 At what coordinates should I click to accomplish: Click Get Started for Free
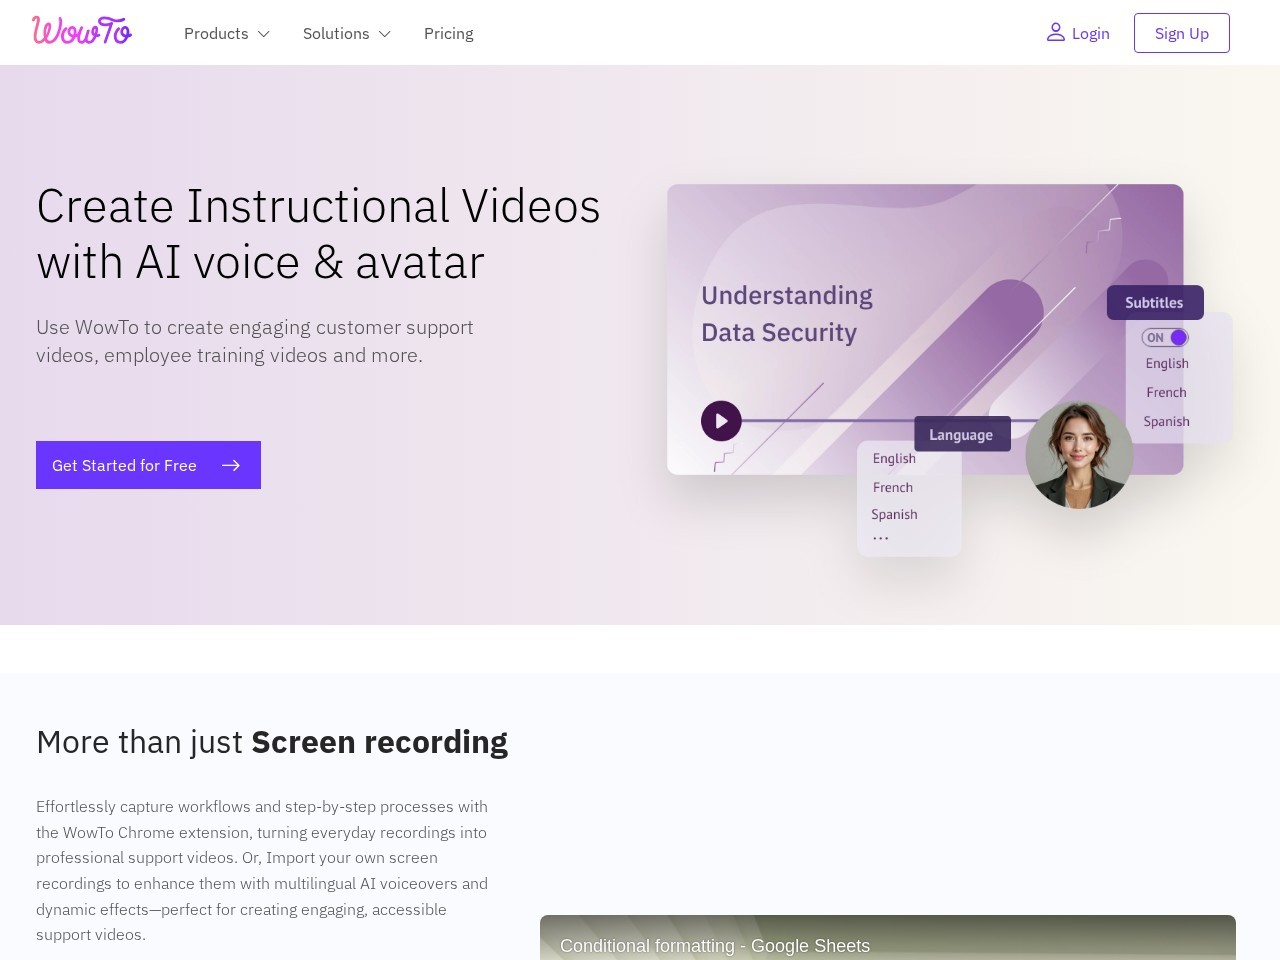click(x=148, y=465)
